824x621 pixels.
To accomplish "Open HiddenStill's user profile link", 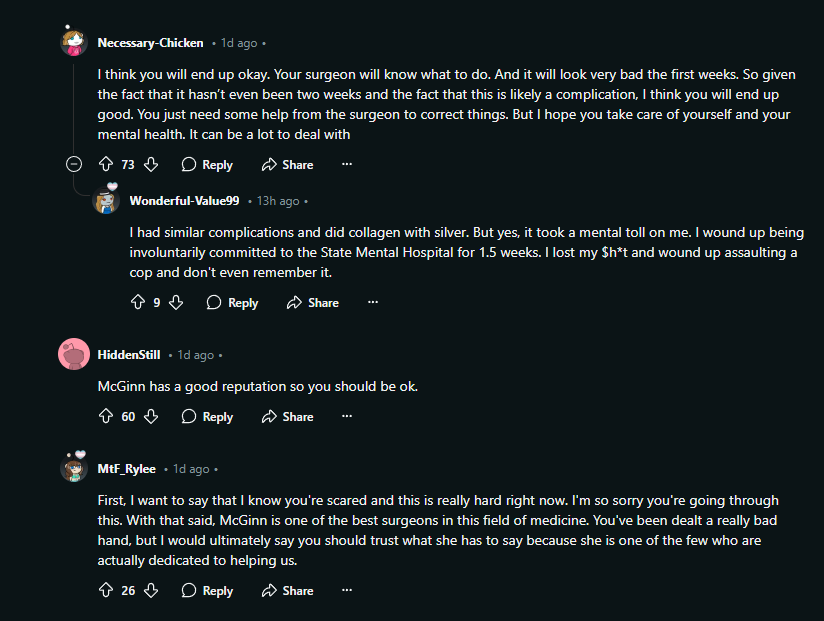I will pos(129,355).
